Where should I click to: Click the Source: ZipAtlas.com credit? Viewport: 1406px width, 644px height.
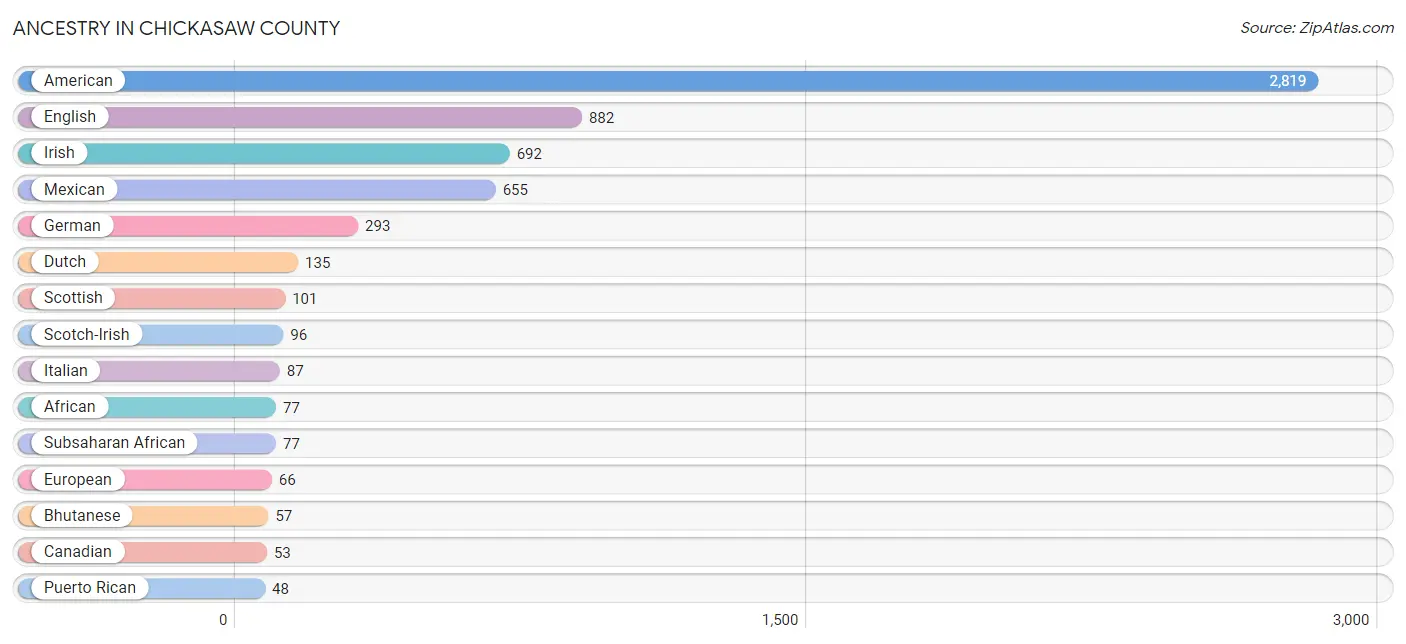[1317, 28]
